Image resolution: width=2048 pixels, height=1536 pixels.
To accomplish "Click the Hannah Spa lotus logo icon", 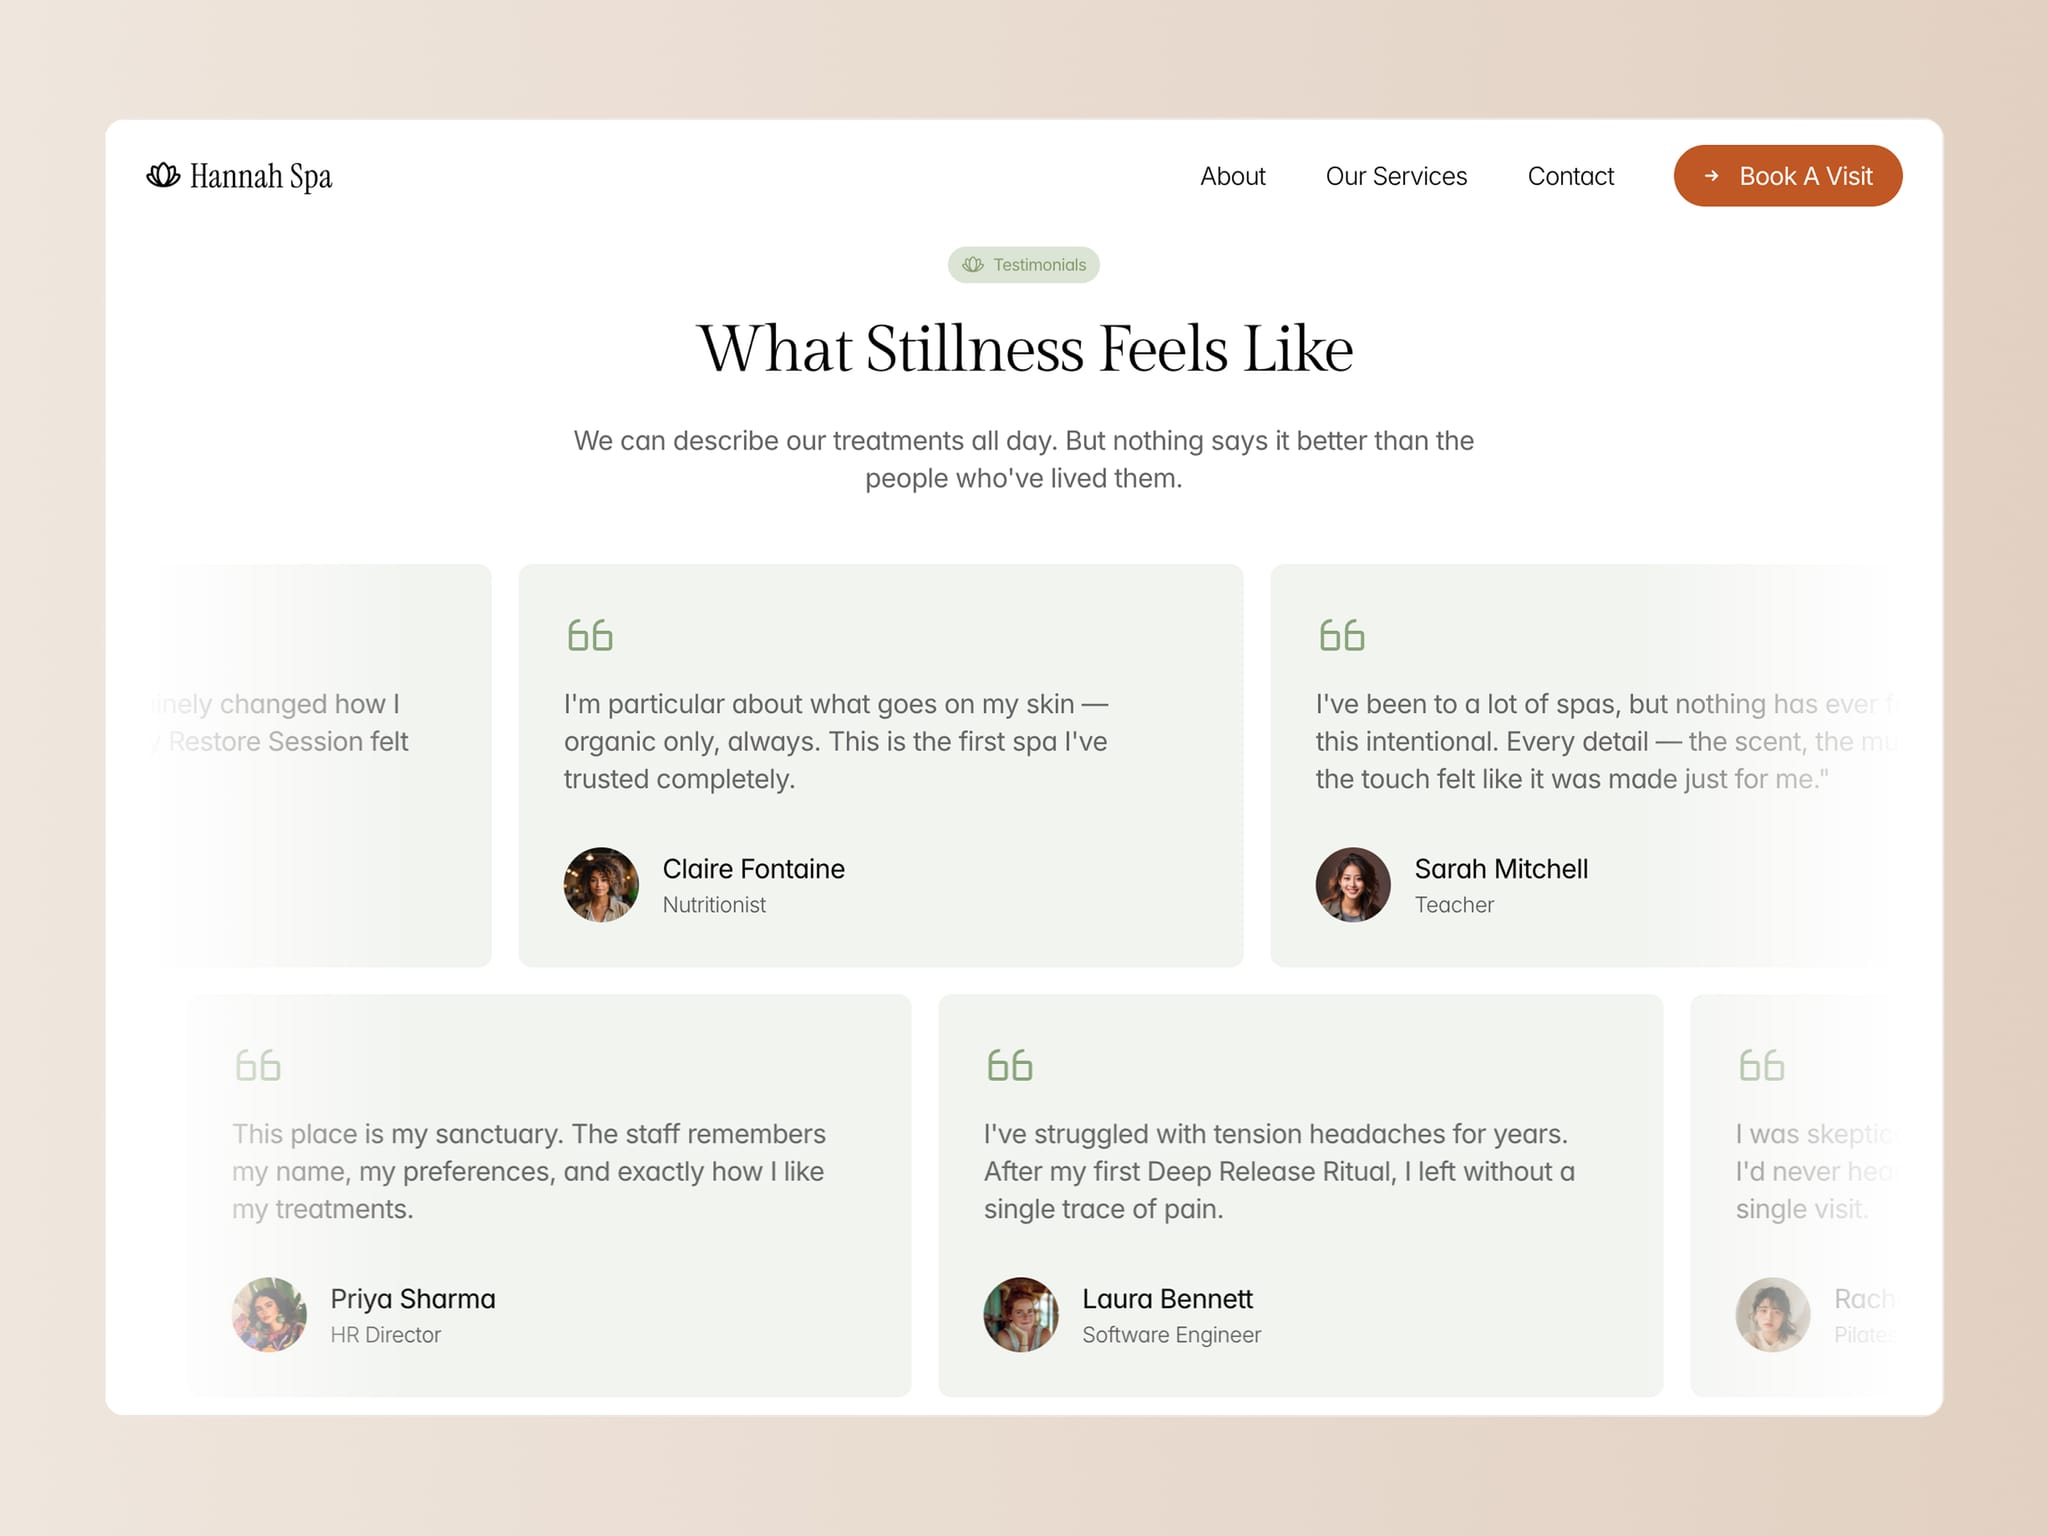I will (163, 176).
